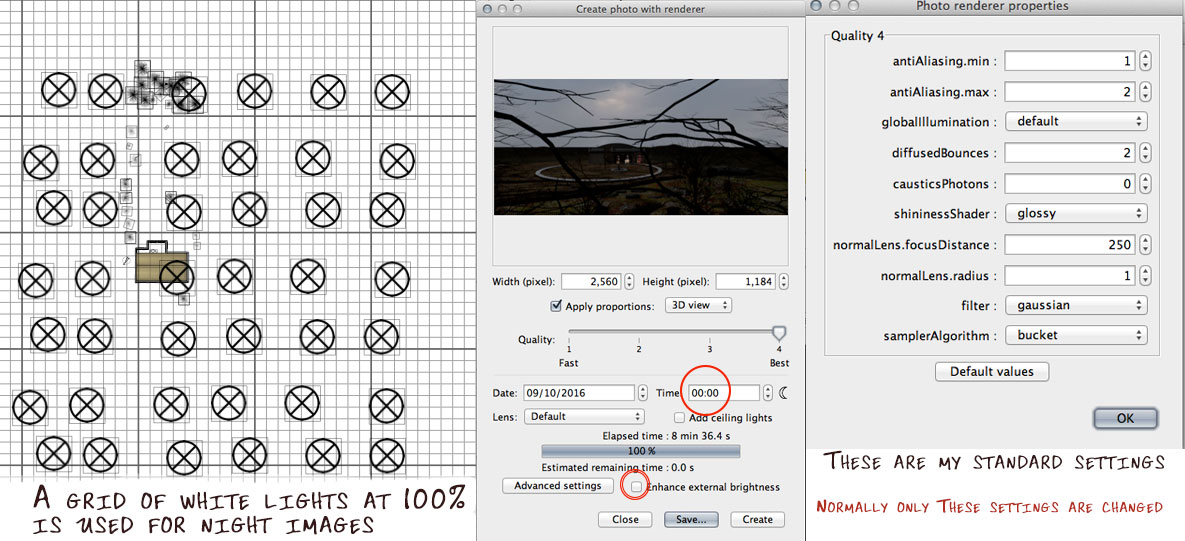Focus the causticsPhotons value field
1185x541 pixels.
click(1070, 184)
